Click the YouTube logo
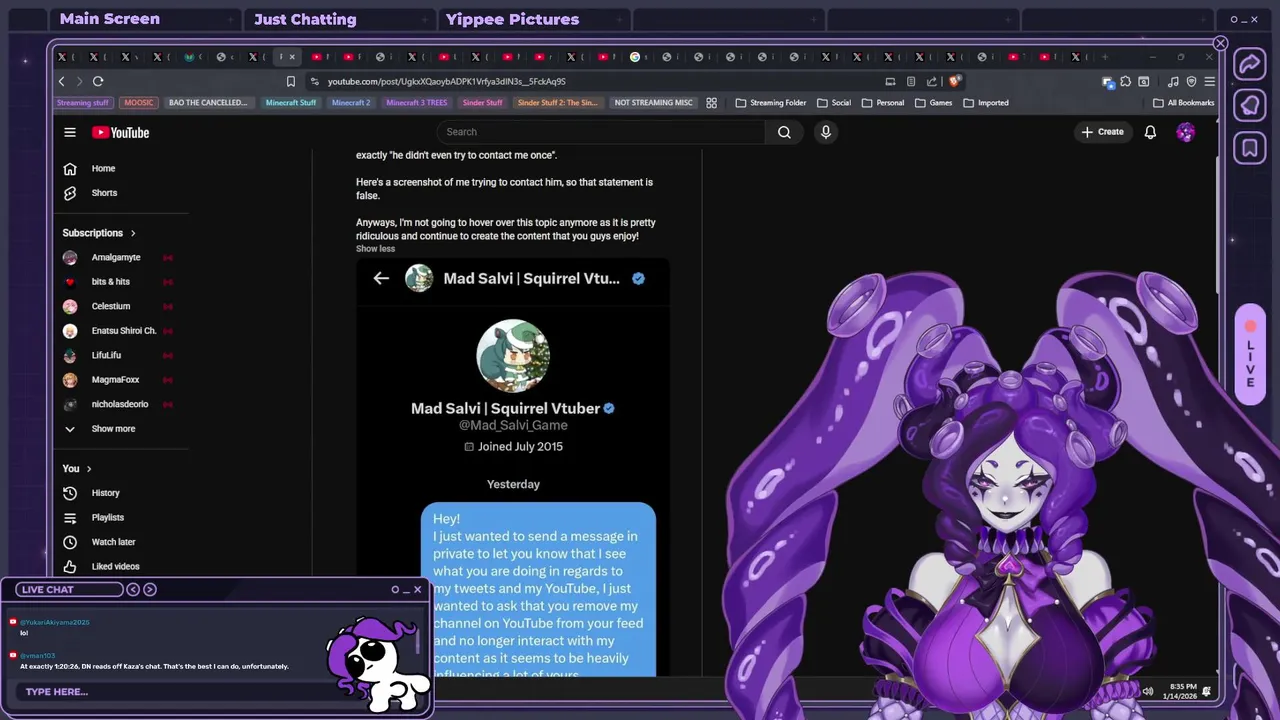The width and height of the screenshot is (1280, 720). 121,132
